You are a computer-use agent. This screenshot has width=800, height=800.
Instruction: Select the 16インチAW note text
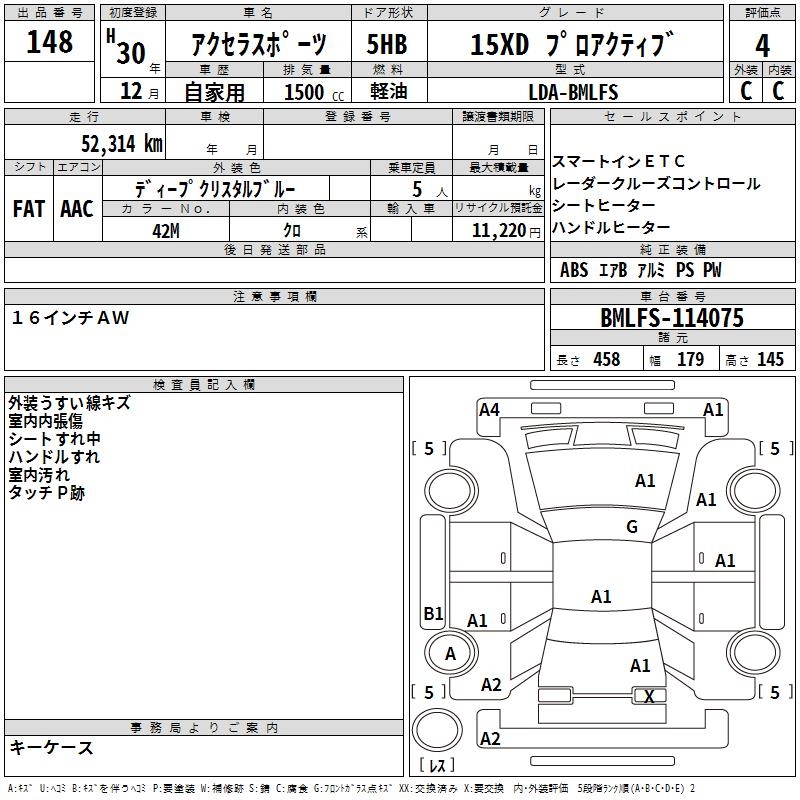tap(70, 318)
